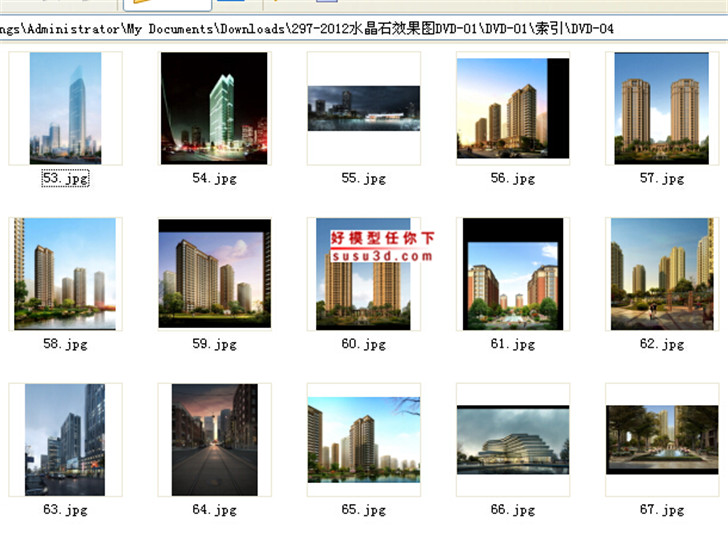Screen dimensions: 728x533
Task: Click the file name label 54.jpg
Action: [x=214, y=178]
